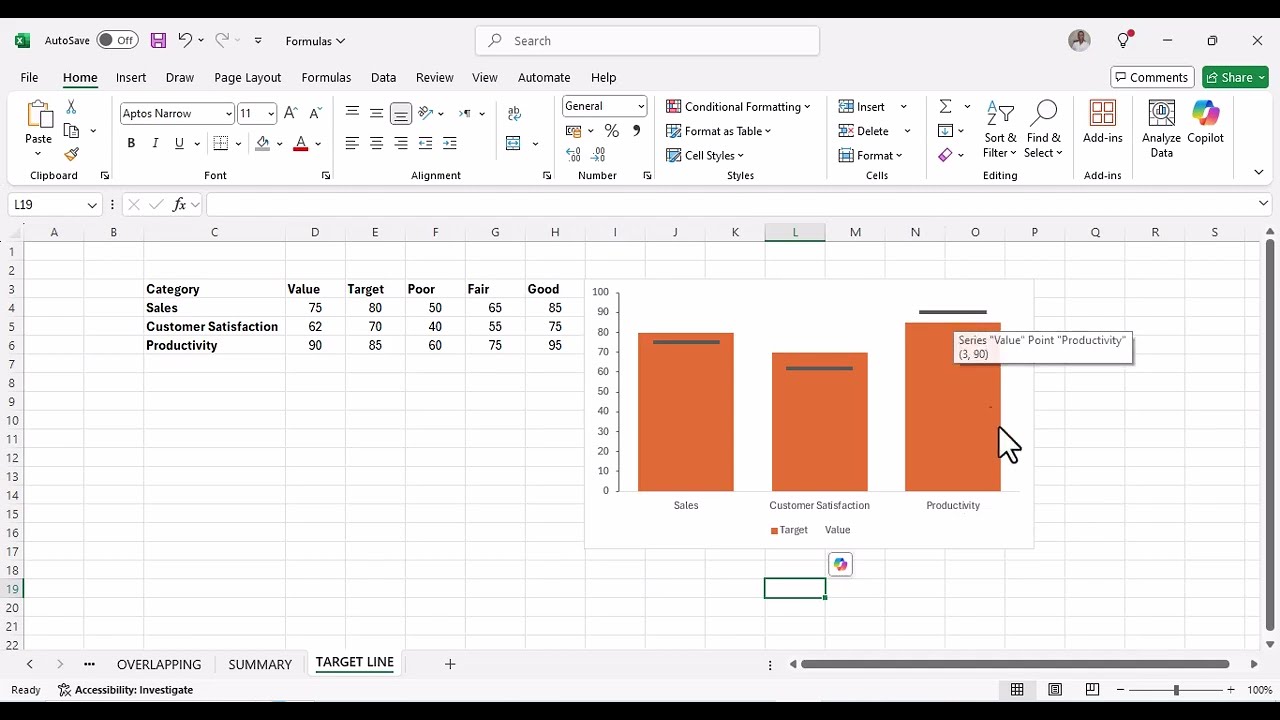Click the Format Painter brush icon
This screenshot has width=1280, height=720.
pyautogui.click(x=71, y=154)
